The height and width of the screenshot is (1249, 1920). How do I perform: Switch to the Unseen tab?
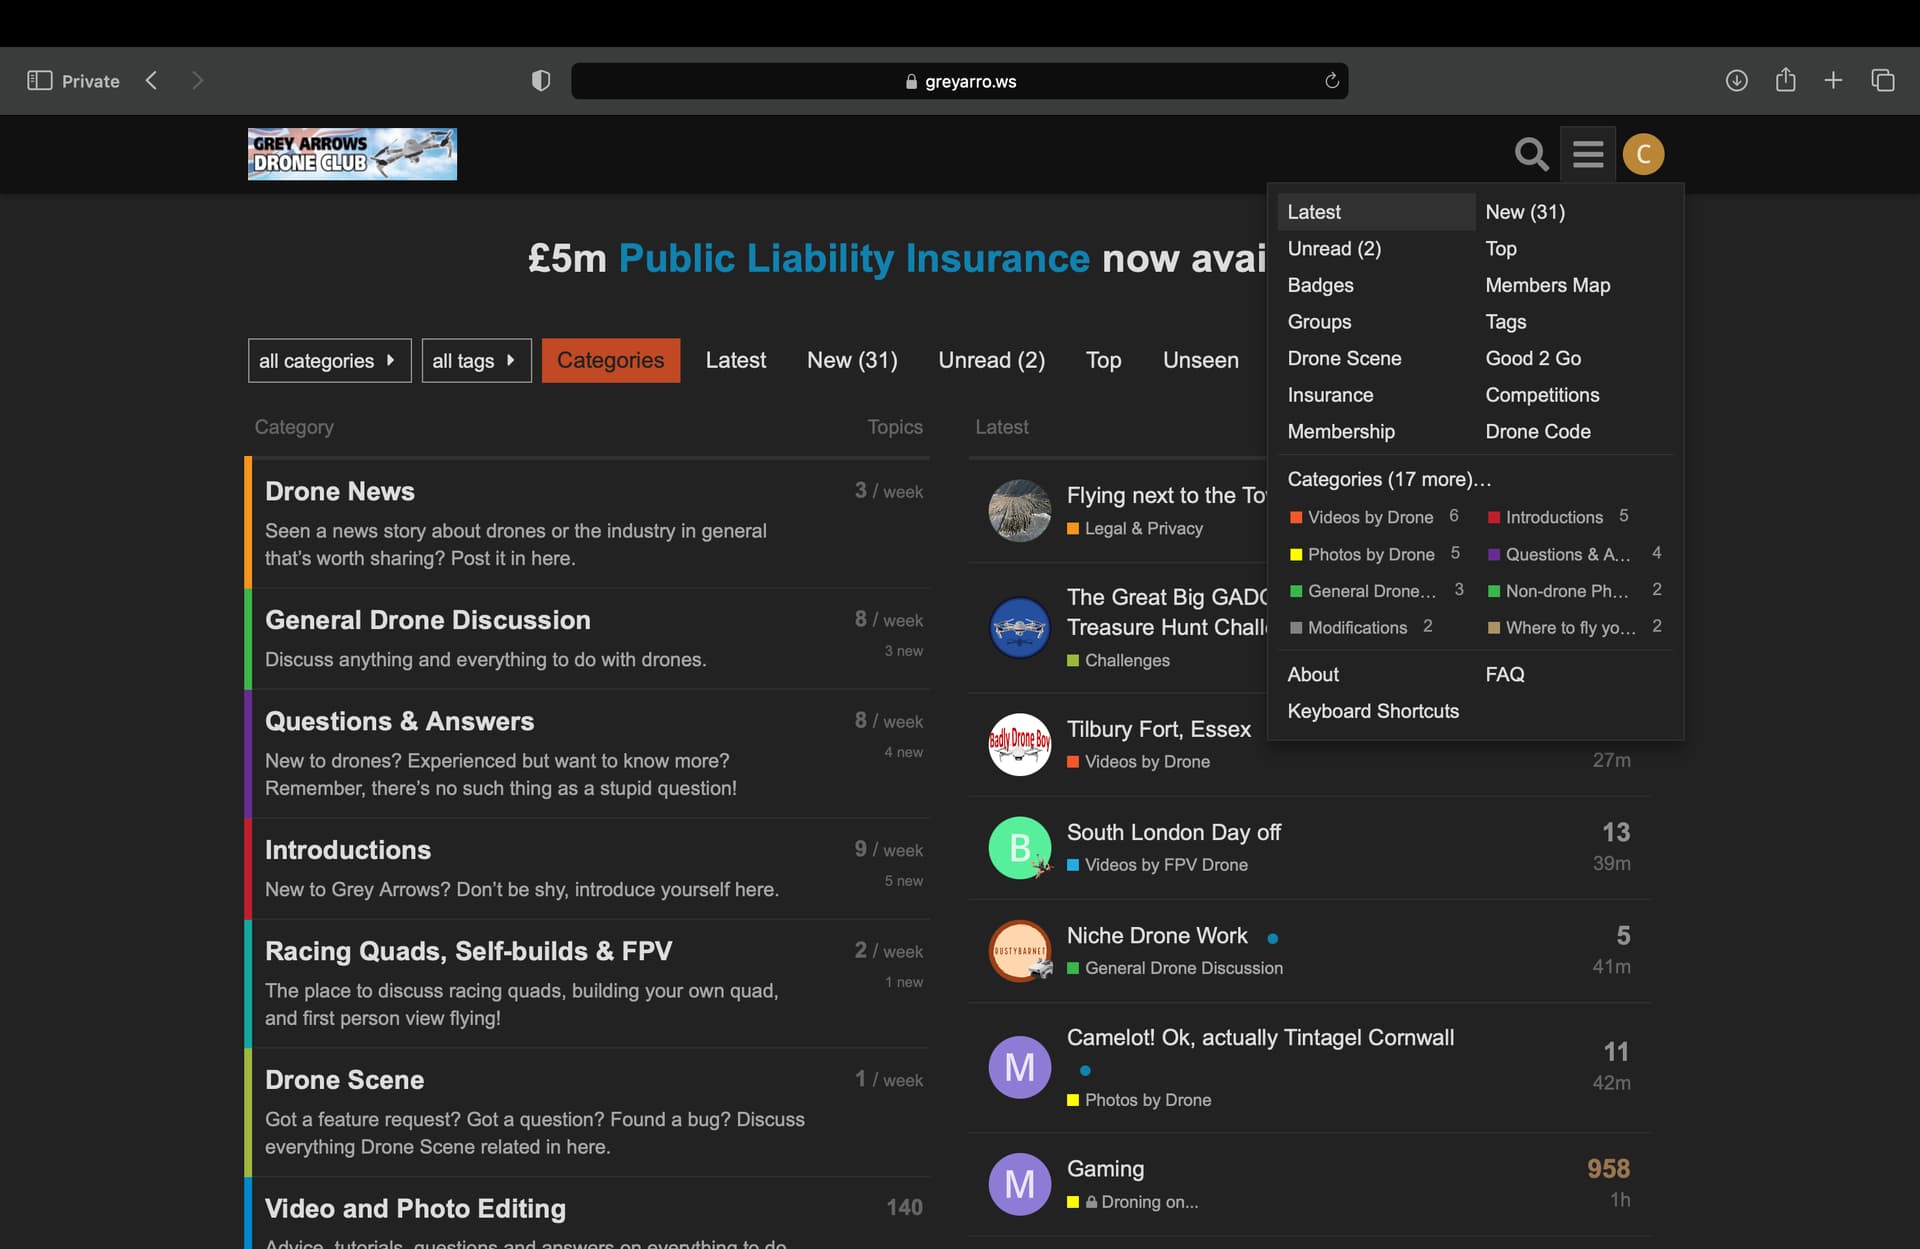tap(1200, 360)
